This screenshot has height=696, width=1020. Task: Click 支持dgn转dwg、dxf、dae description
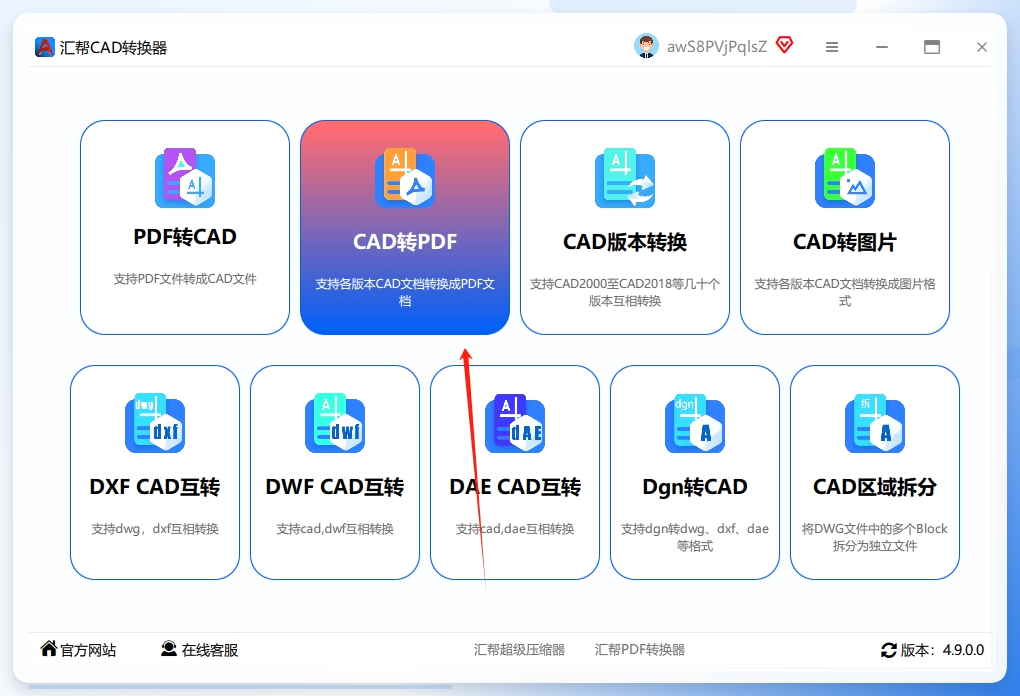[695, 537]
